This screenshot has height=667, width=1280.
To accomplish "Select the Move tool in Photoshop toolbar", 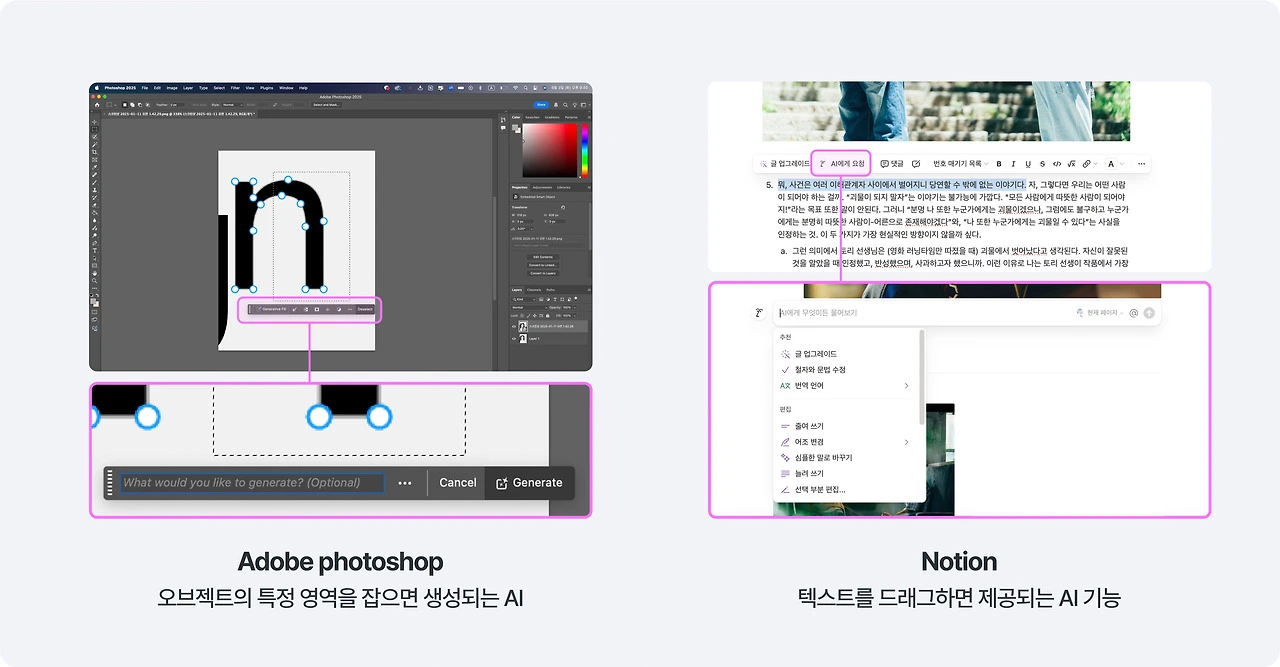I will (x=95, y=122).
